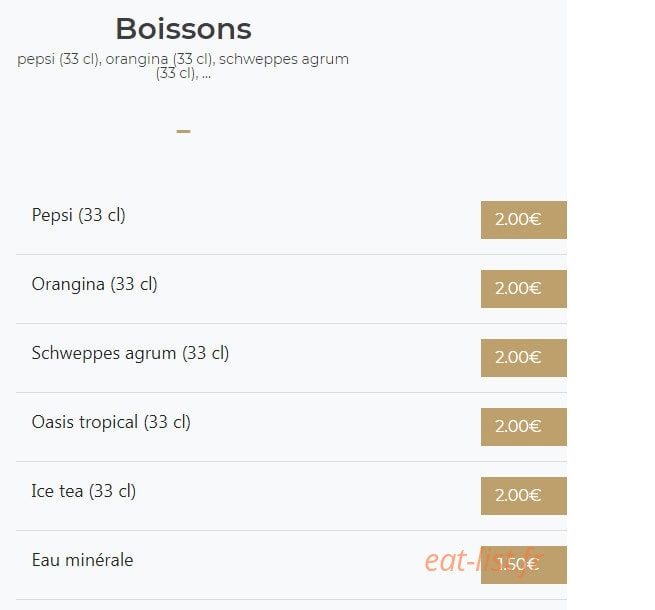Select the Ice tea (33 cl) item
This screenshot has height=610, width=655.
coord(84,491)
